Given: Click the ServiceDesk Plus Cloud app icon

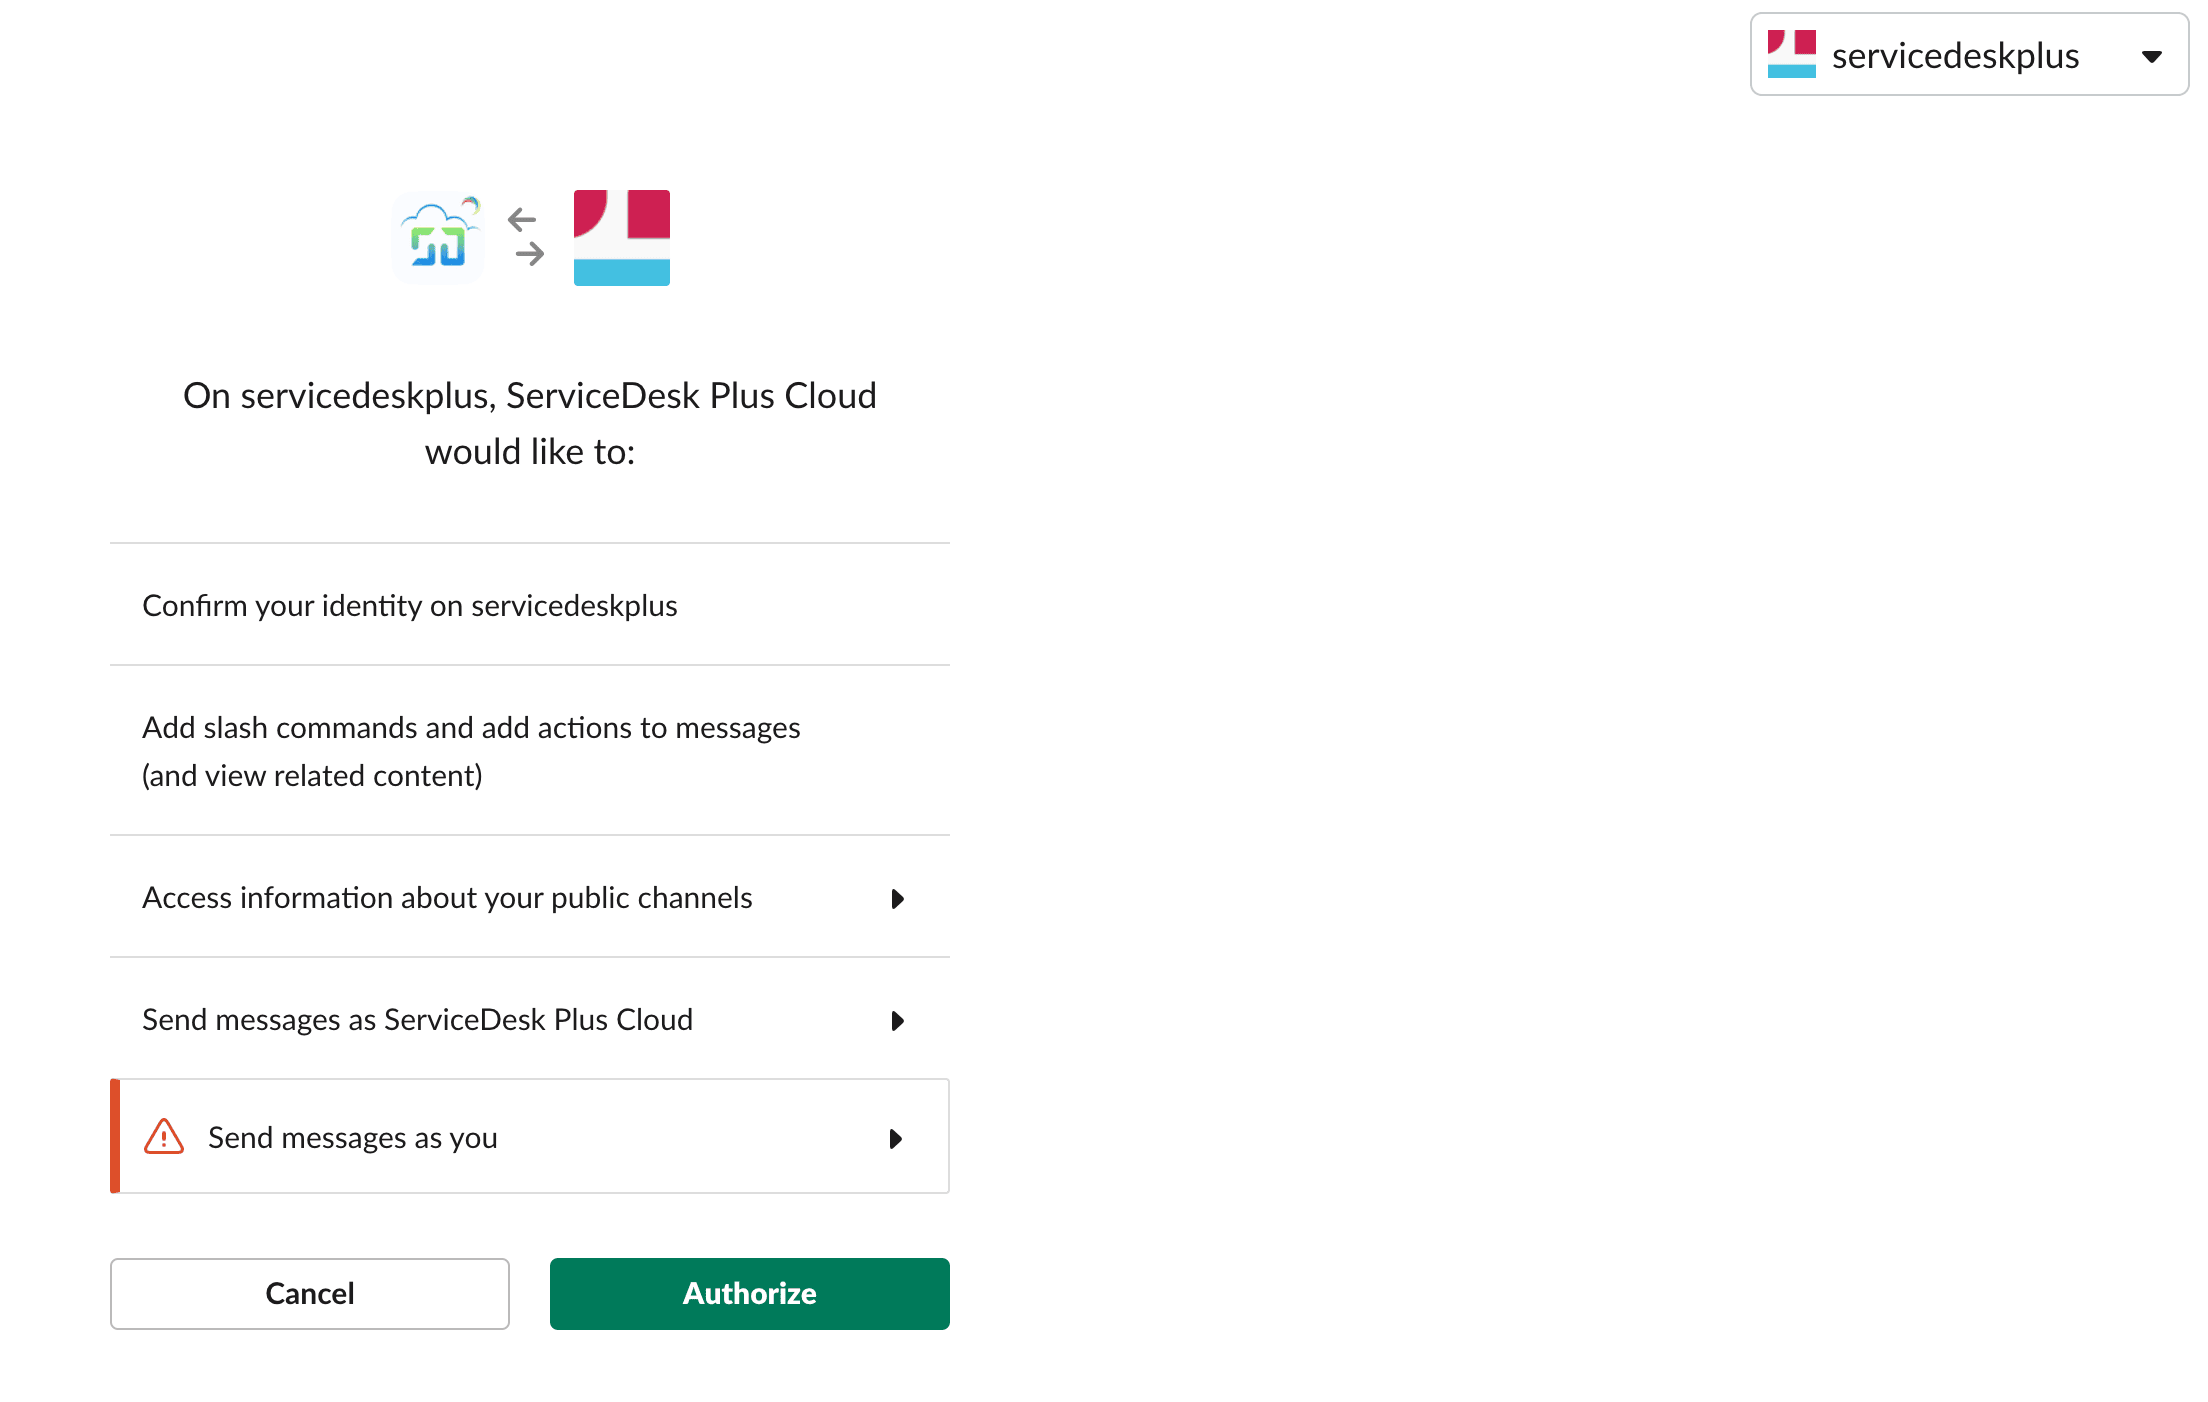Looking at the screenshot, I should click(x=438, y=238).
